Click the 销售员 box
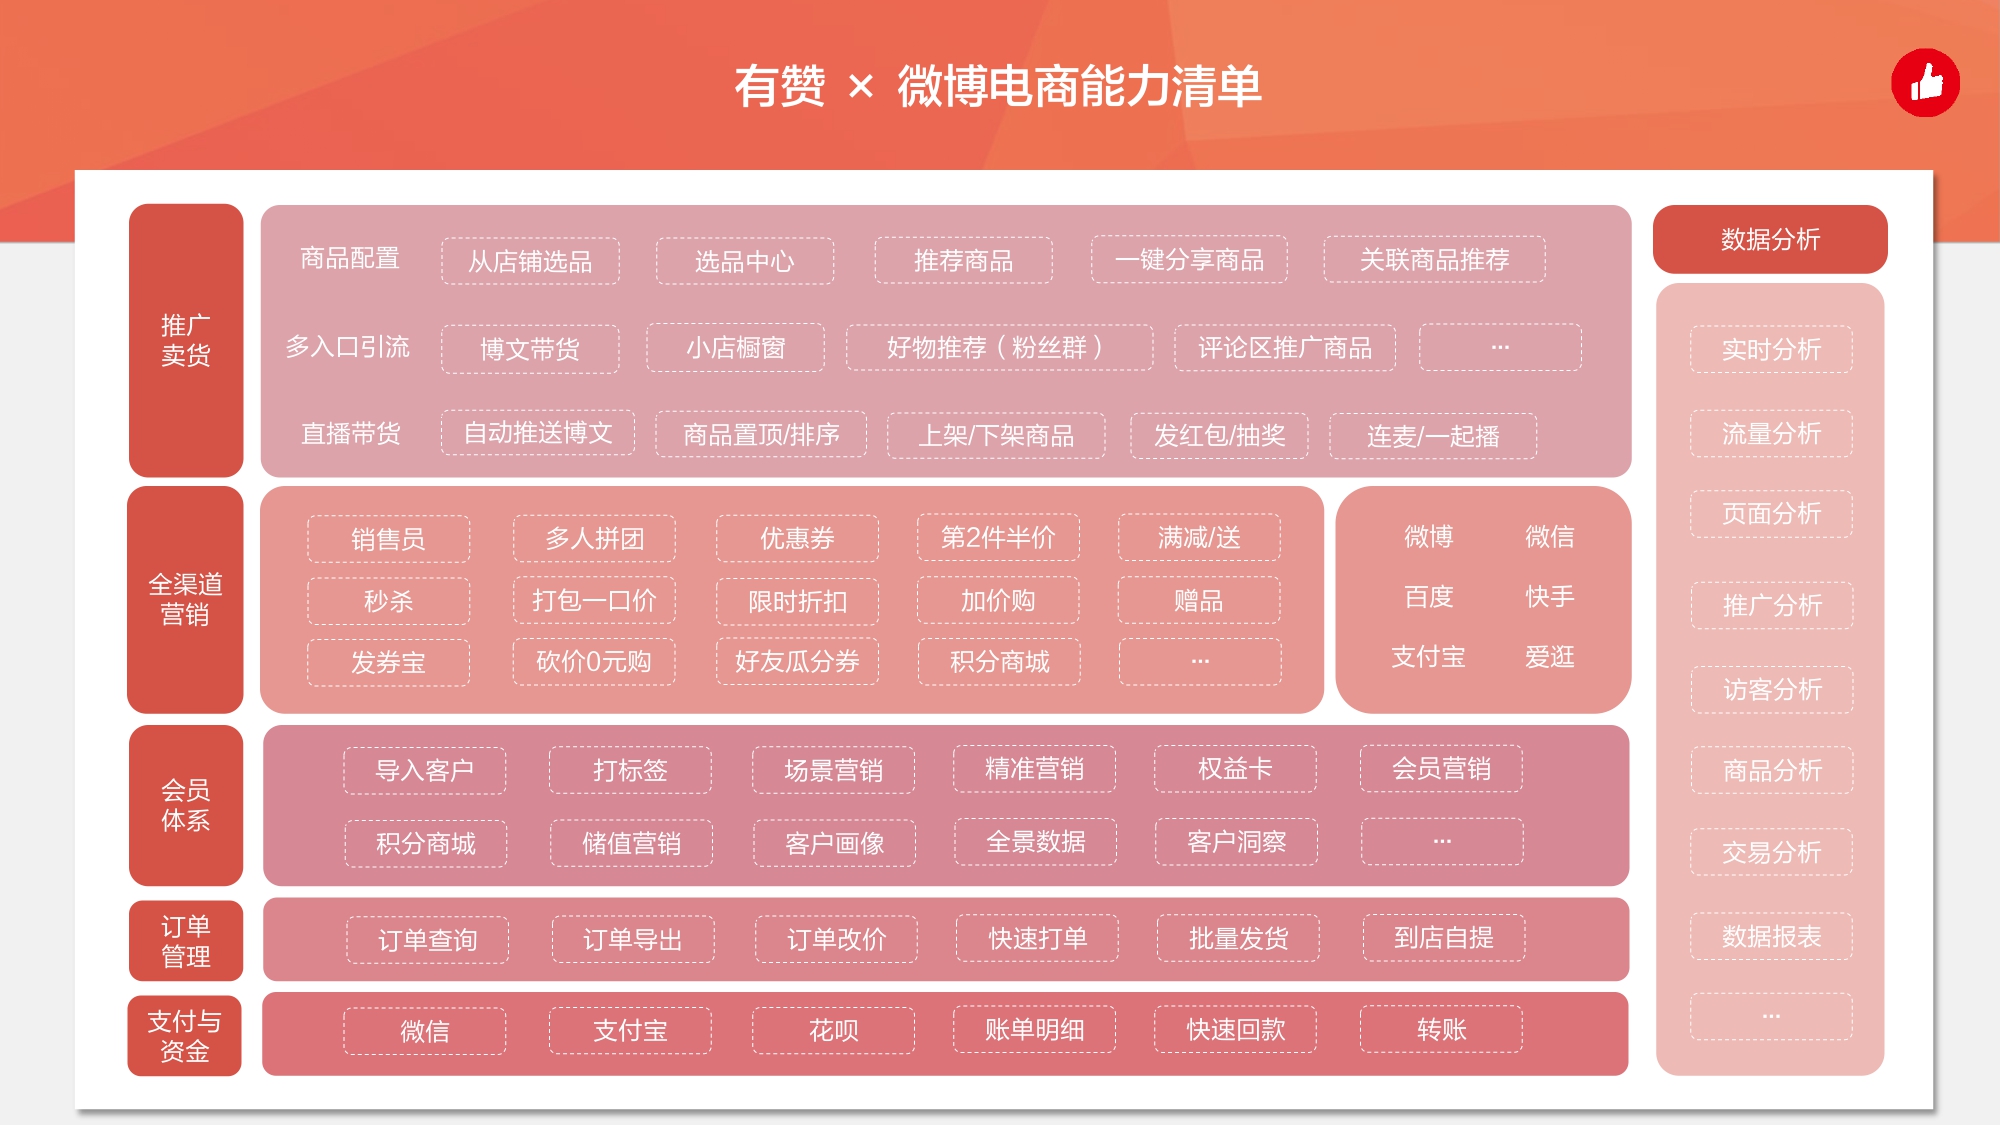 coord(388,539)
